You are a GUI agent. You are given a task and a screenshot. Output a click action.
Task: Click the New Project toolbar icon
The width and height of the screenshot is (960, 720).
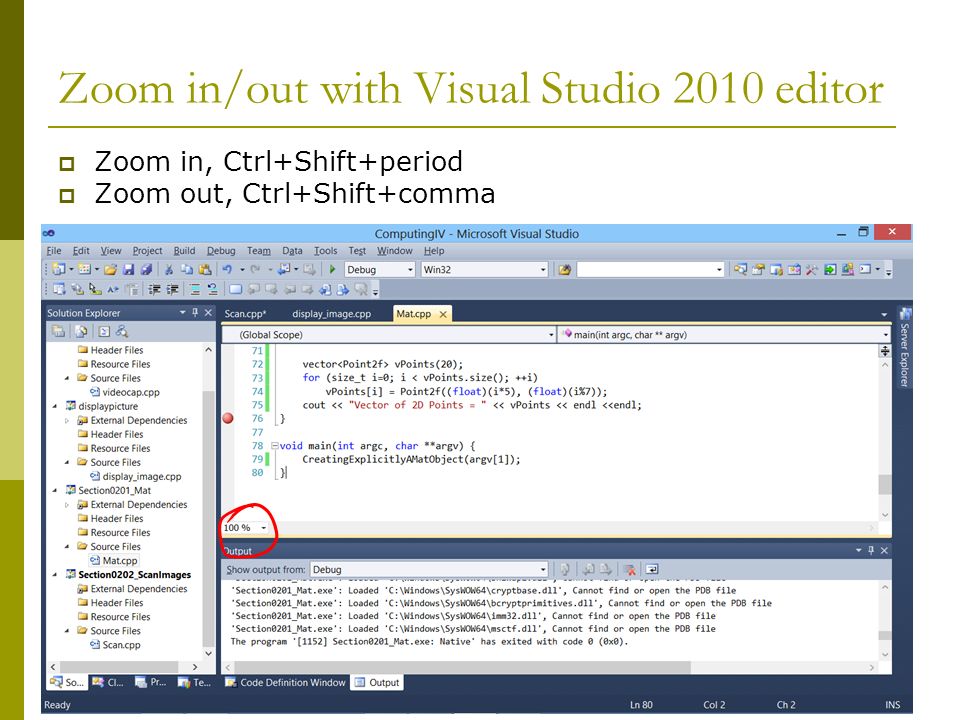tap(59, 269)
